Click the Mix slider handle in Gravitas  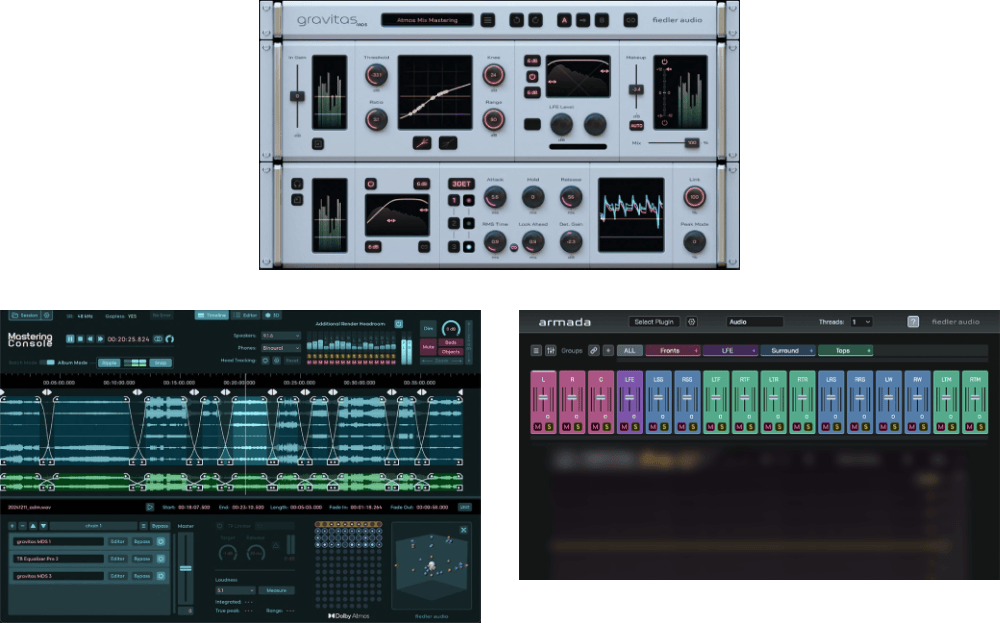coord(691,143)
